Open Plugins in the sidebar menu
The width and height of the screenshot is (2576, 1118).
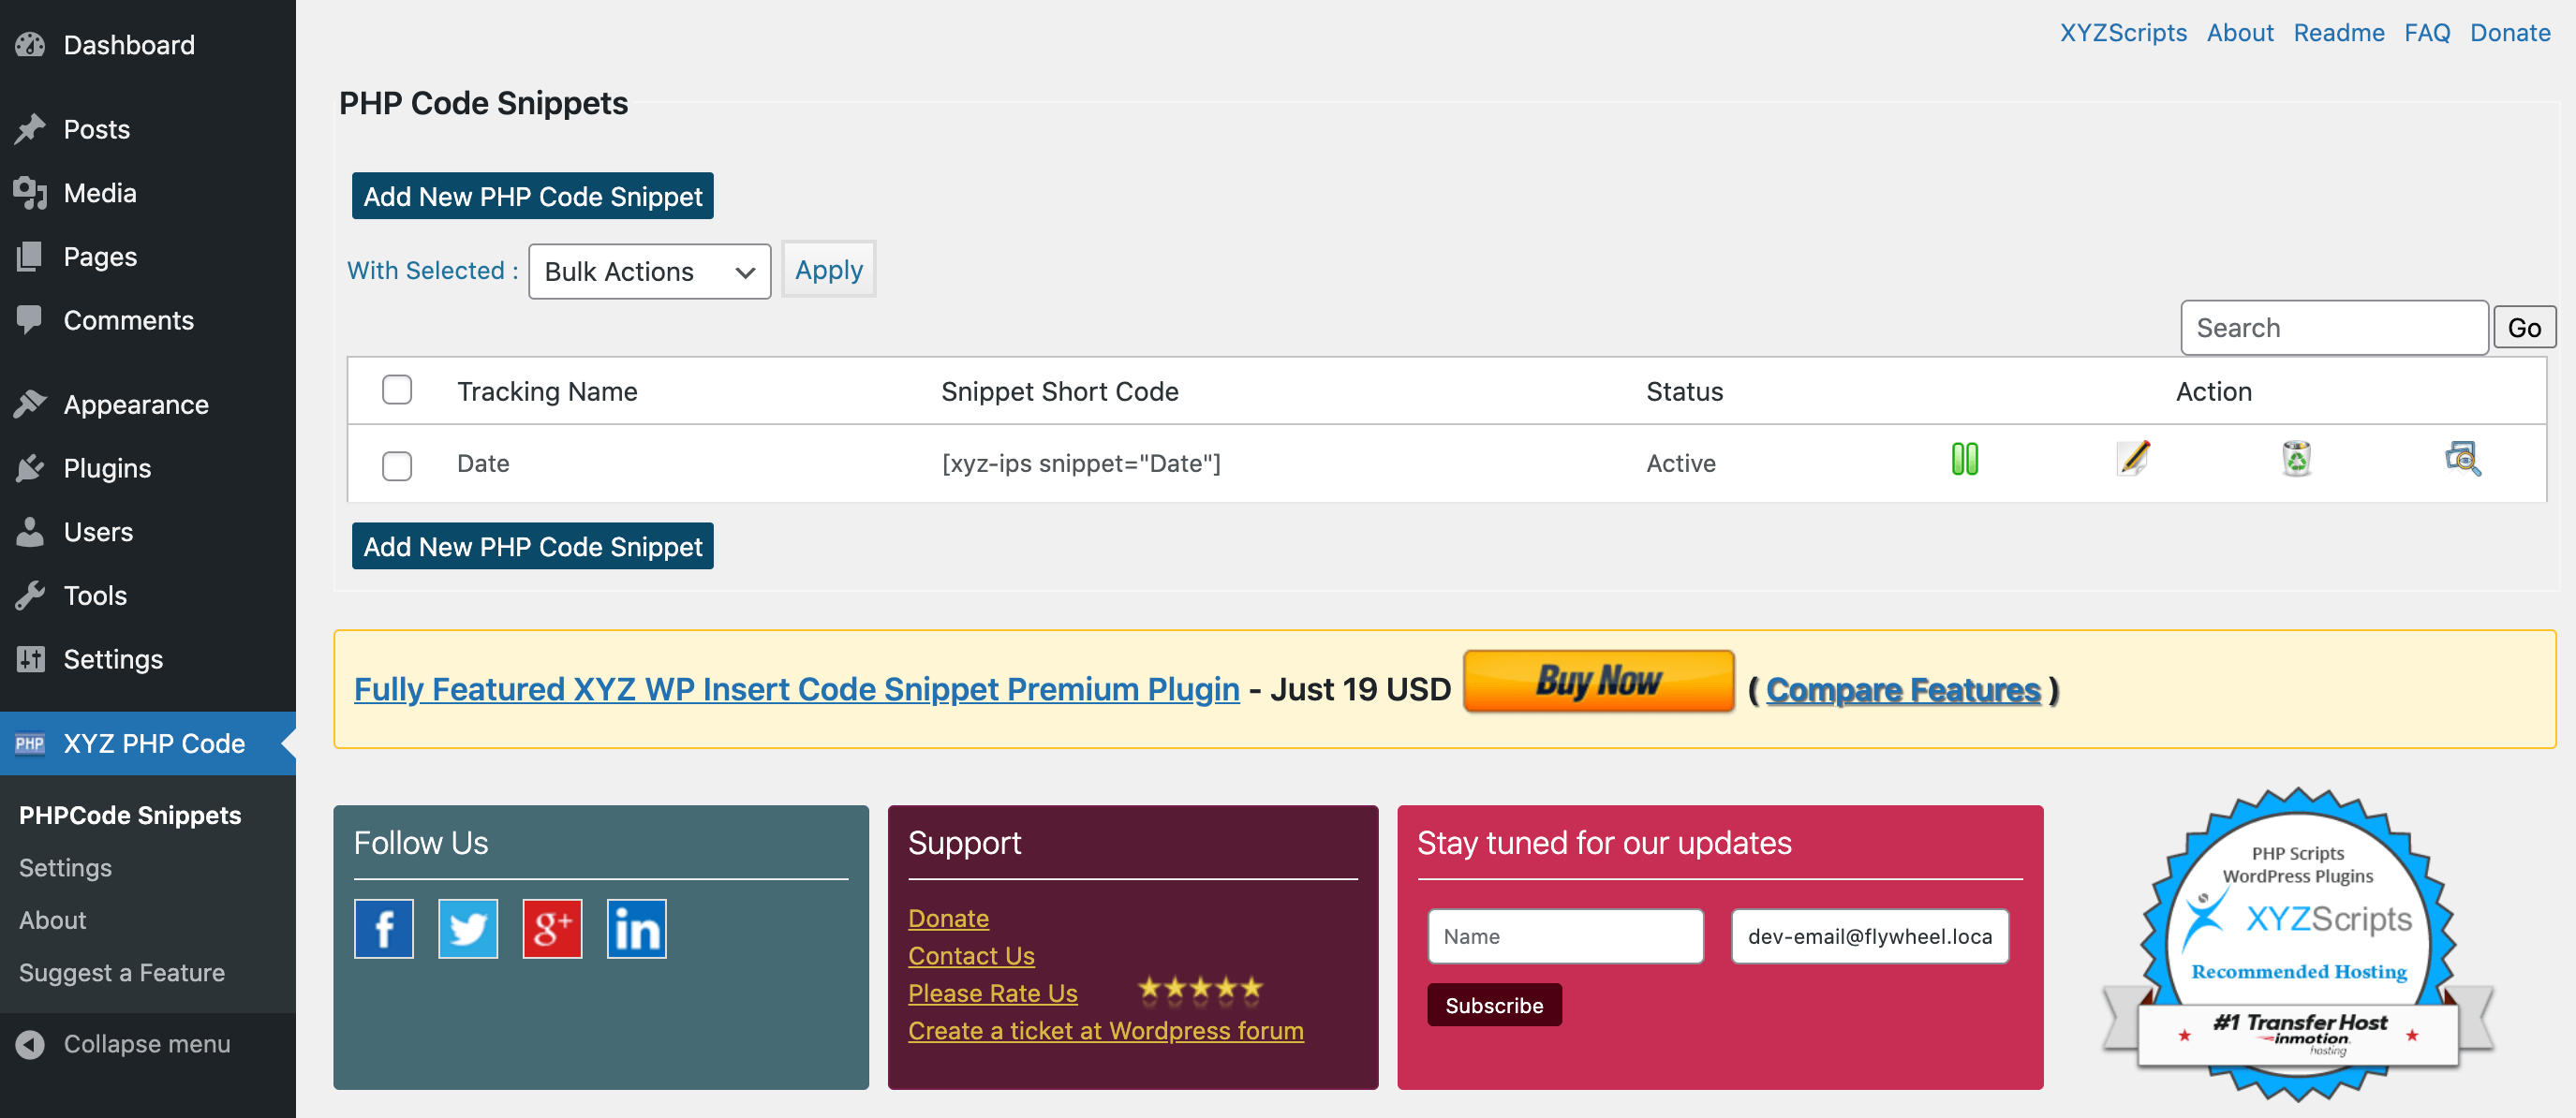[x=107, y=468]
